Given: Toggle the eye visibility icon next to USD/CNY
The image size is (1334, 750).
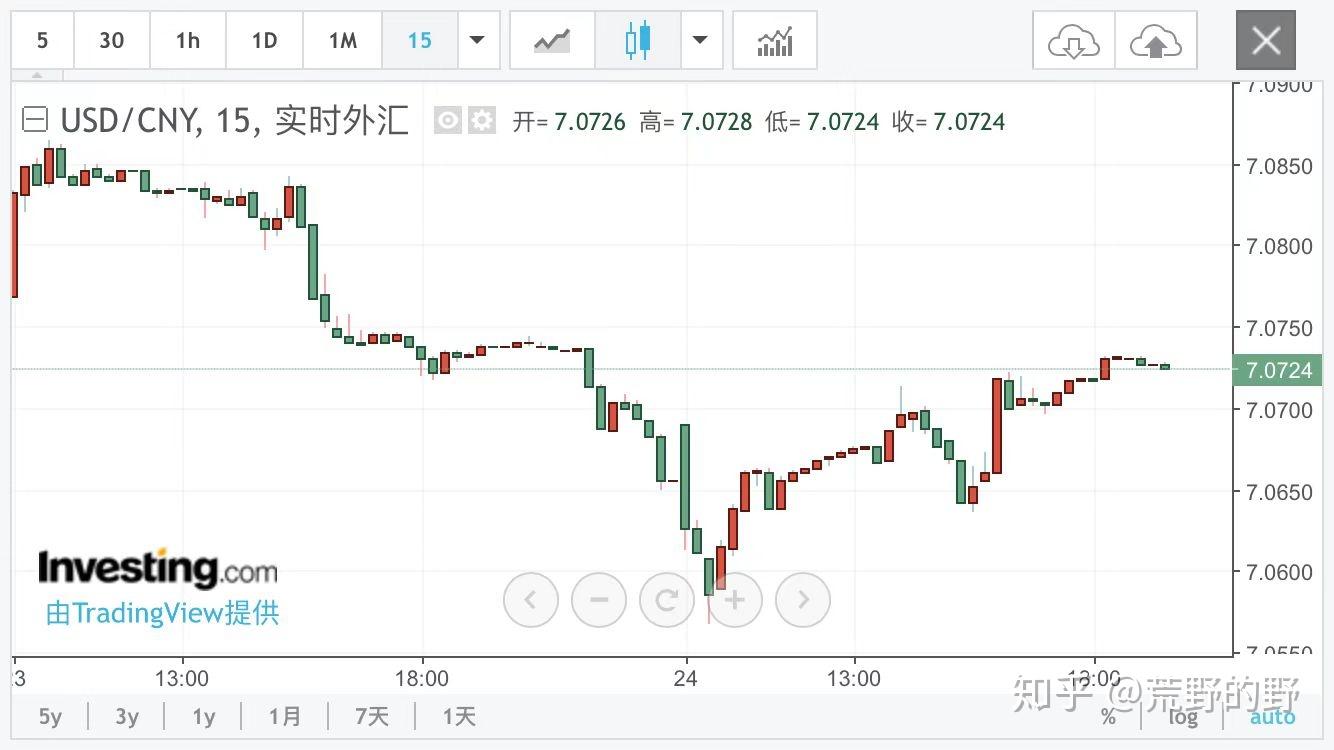Looking at the screenshot, I should (x=448, y=120).
